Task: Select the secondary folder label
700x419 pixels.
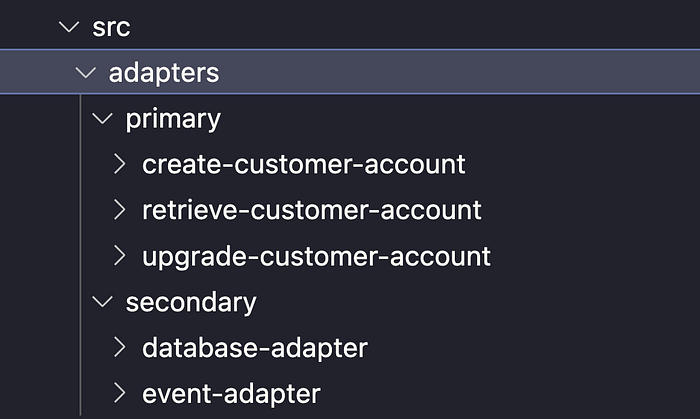Action: pos(191,303)
